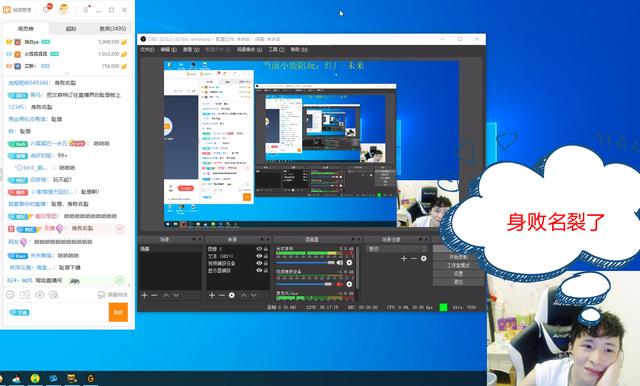Open the 文件 menu in OBS
640x386 pixels.
point(147,49)
